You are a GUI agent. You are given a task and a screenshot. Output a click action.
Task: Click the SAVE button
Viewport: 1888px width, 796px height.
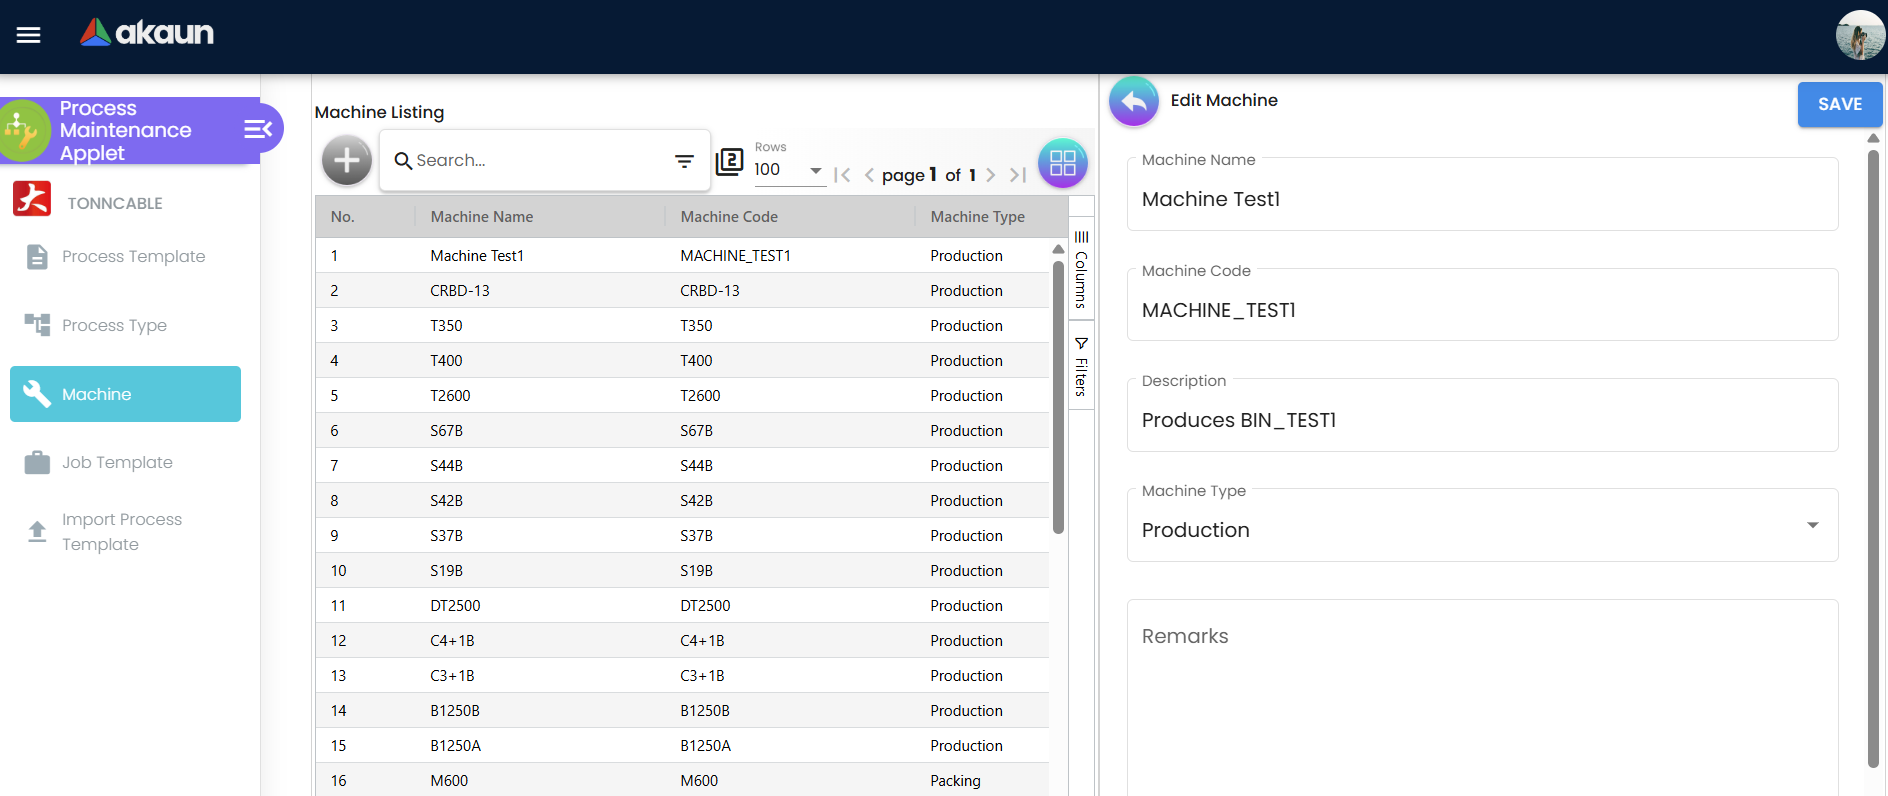(1839, 104)
